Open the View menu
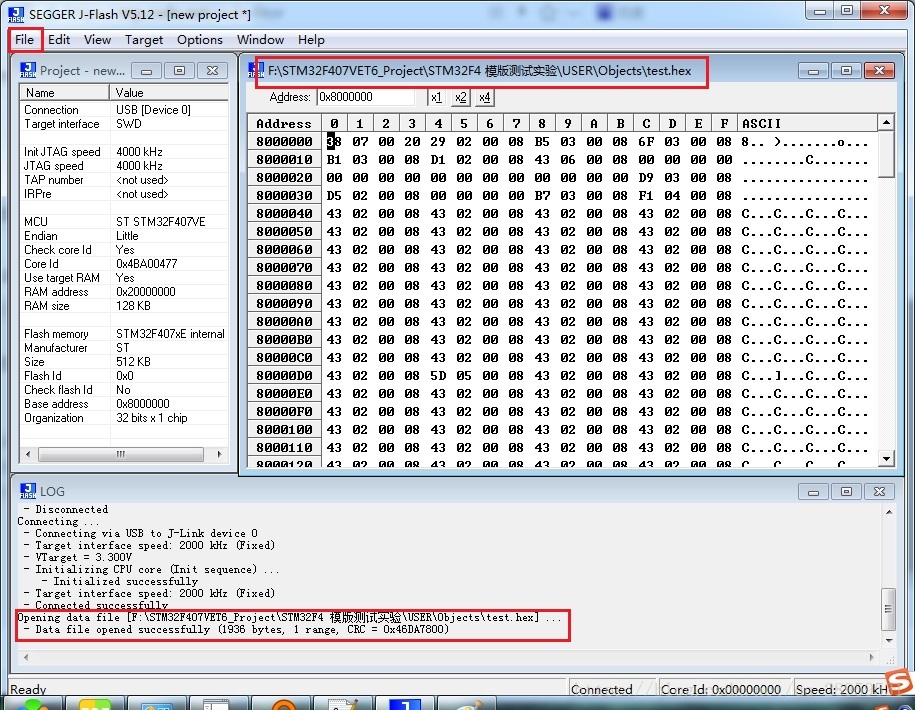This screenshot has height=710, width=915. pos(97,40)
